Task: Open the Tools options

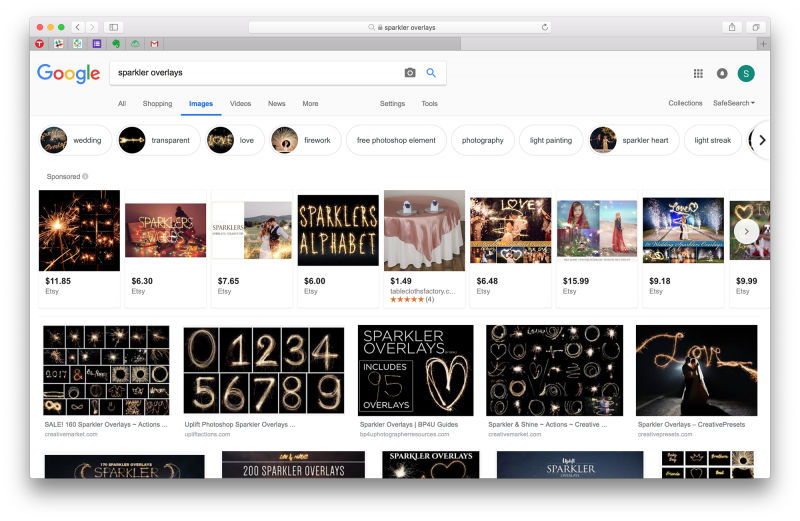Action: pos(429,104)
